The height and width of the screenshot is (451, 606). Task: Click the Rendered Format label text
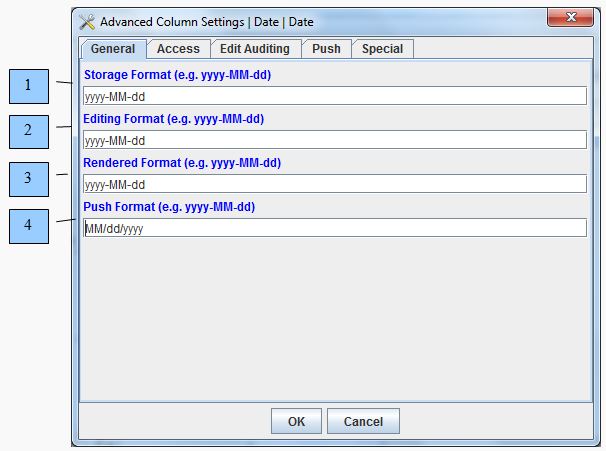click(x=181, y=163)
